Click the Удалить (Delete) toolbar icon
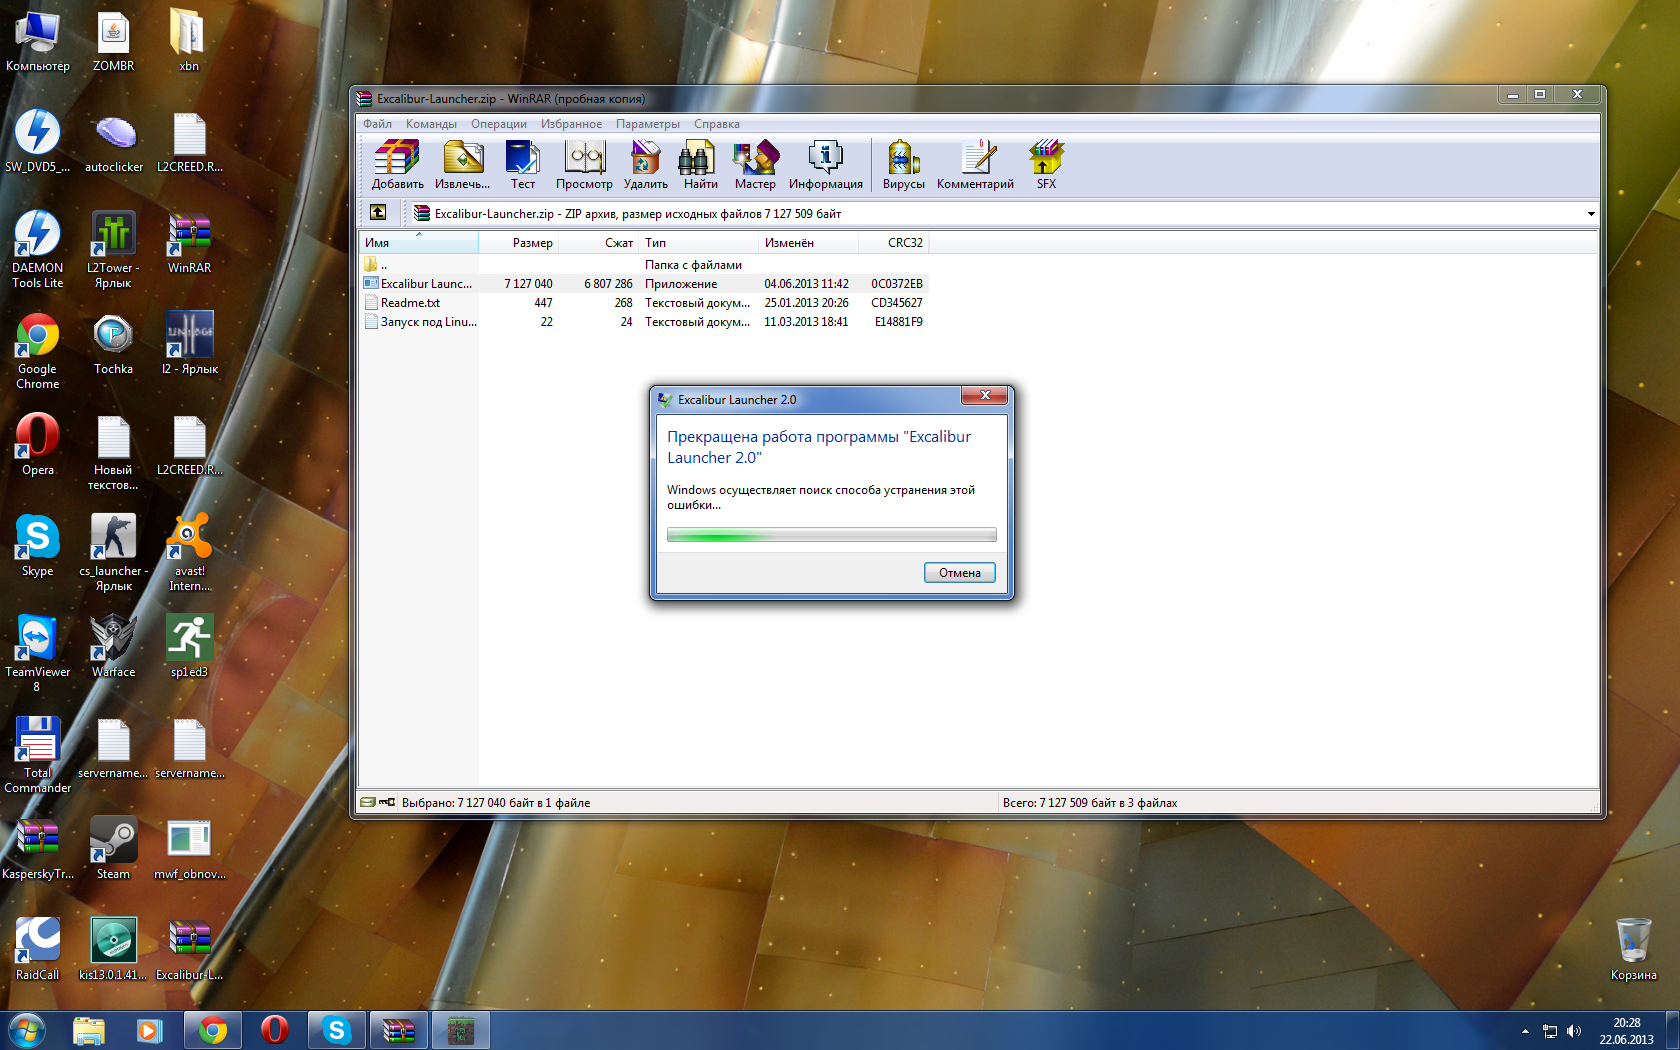This screenshot has width=1680, height=1050. (x=646, y=165)
